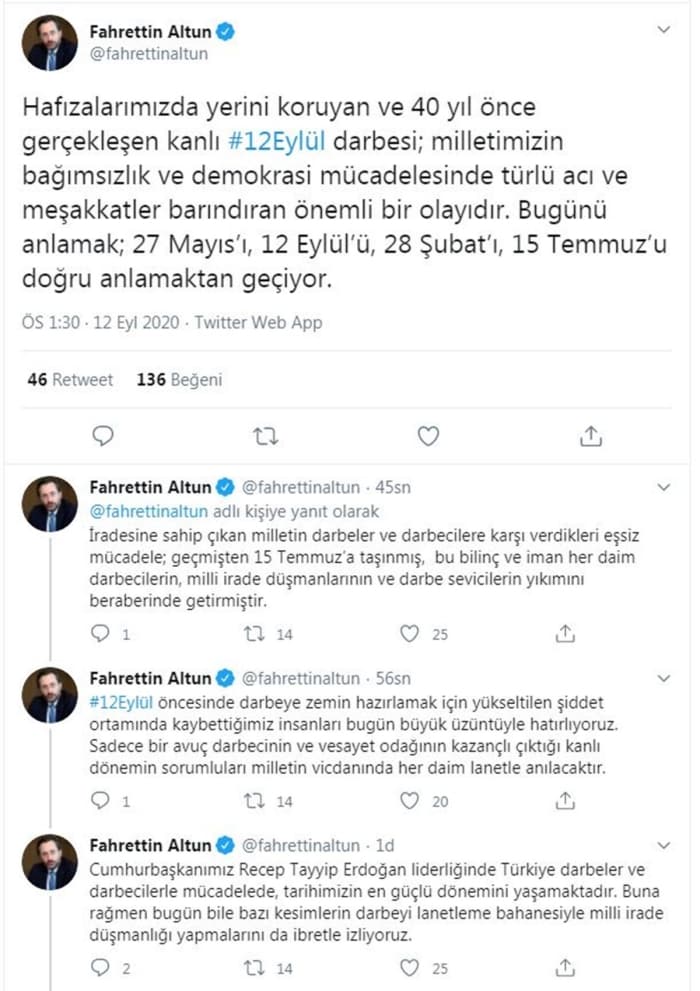Reply to the 1d tweet about Erdoğan
Image resolution: width=700 pixels, height=991 pixels.
pyautogui.click(x=100, y=967)
